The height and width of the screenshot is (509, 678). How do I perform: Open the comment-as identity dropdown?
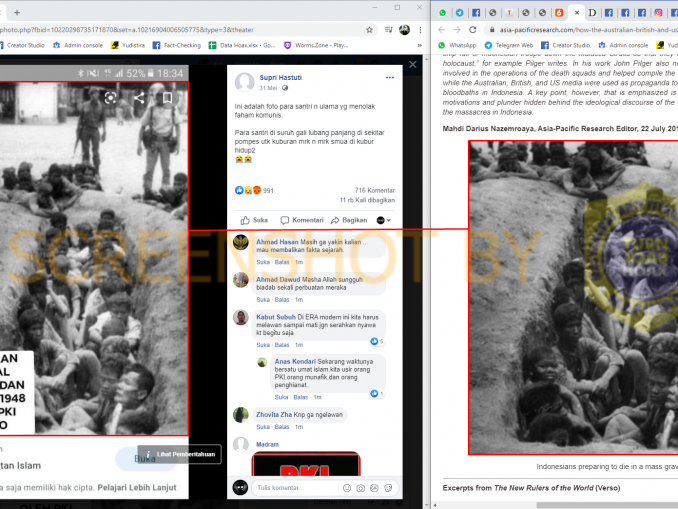384,220
